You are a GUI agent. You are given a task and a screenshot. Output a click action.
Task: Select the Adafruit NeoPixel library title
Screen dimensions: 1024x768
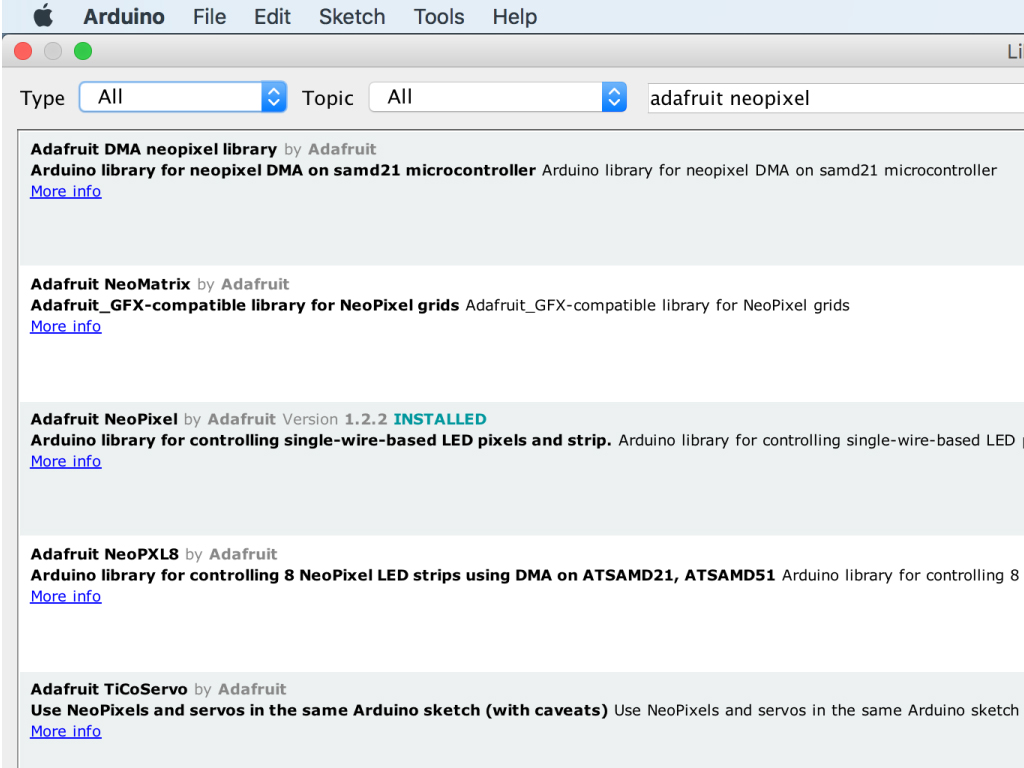click(104, 419)
